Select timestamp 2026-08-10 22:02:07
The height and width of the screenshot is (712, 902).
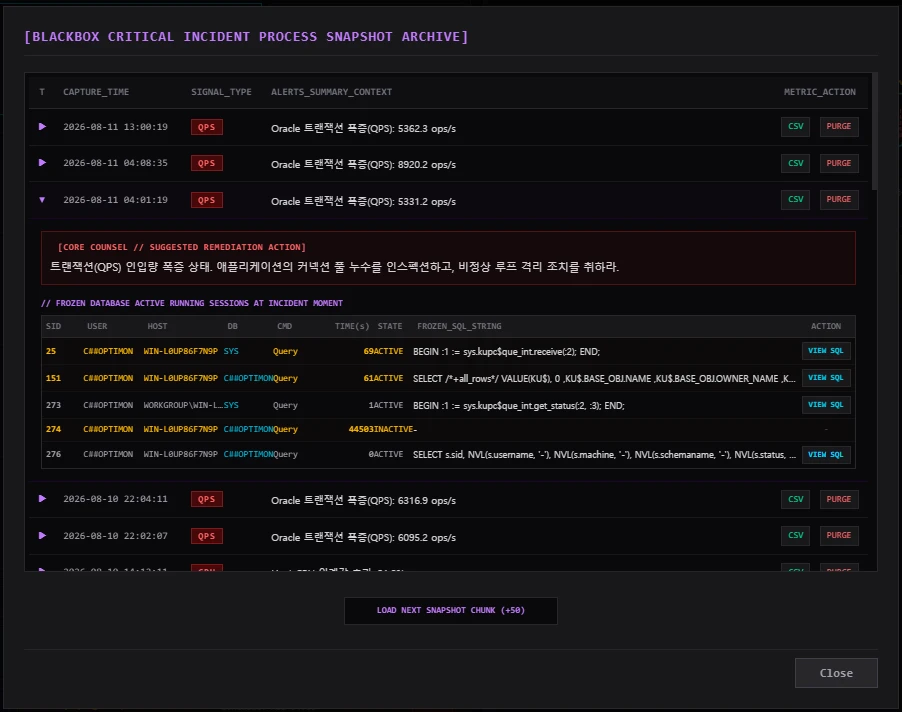[x=116, y=535]
